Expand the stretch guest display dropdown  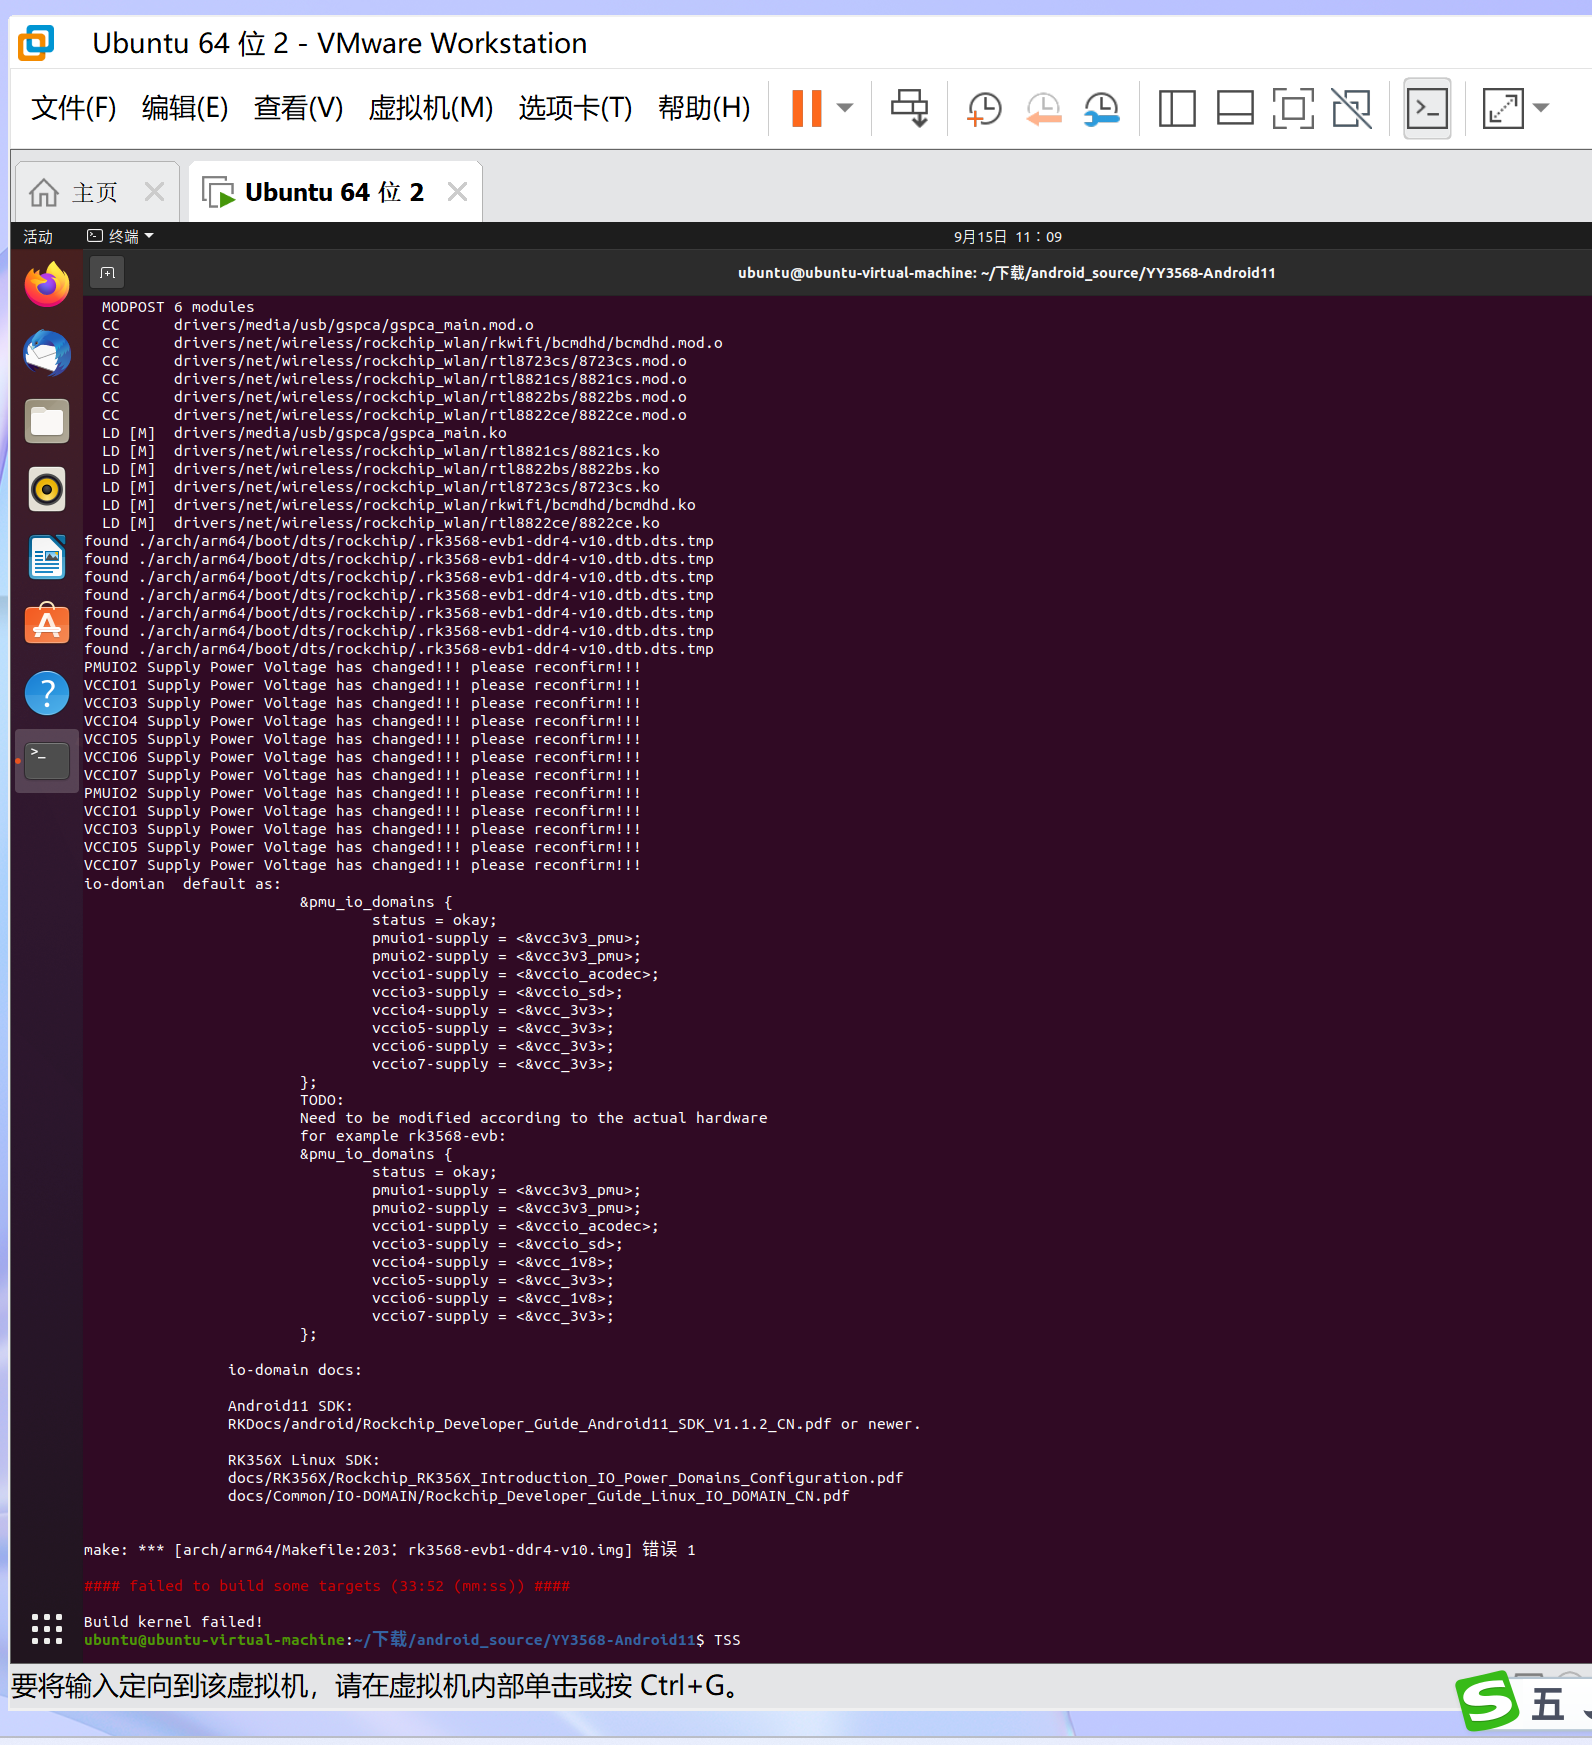click(1541, 108)
